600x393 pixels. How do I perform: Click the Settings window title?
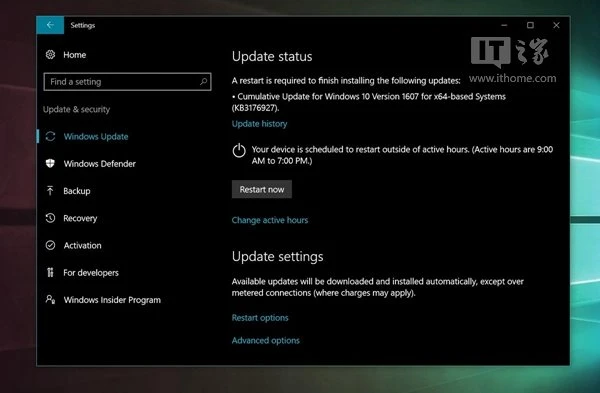point(83,25)
